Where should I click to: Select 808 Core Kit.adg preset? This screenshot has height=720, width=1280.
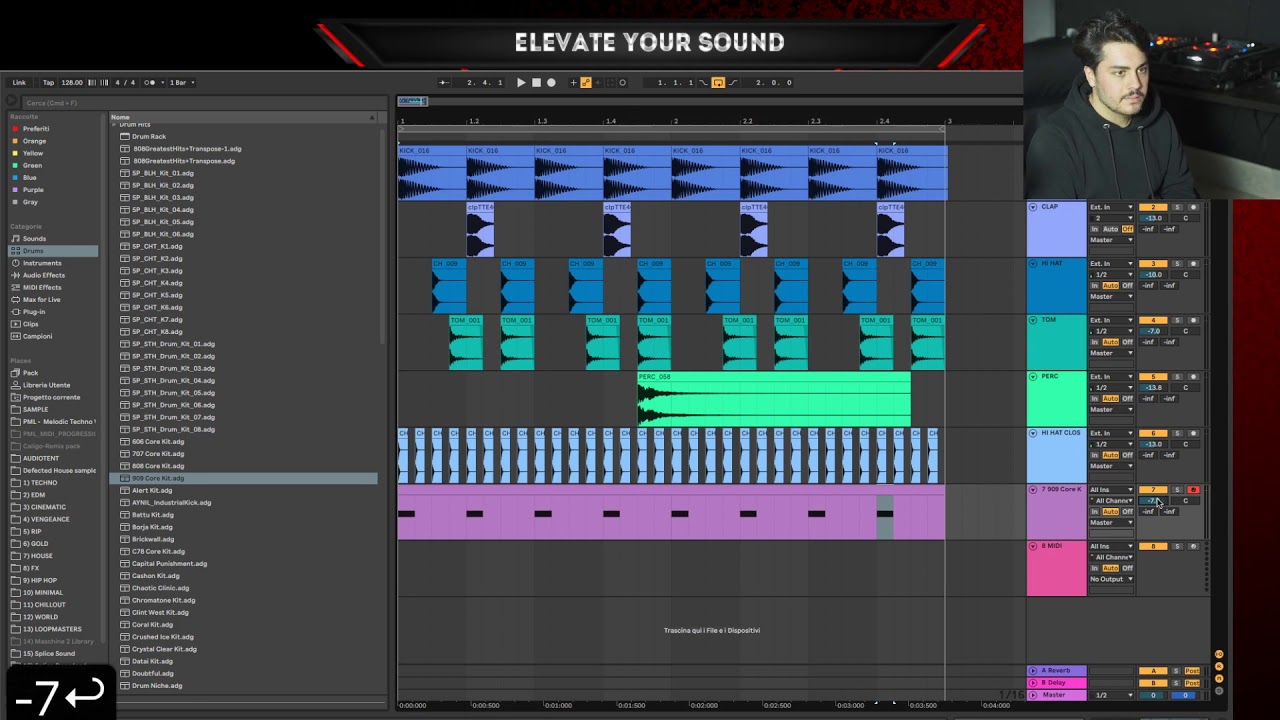[x=158, y=466]
